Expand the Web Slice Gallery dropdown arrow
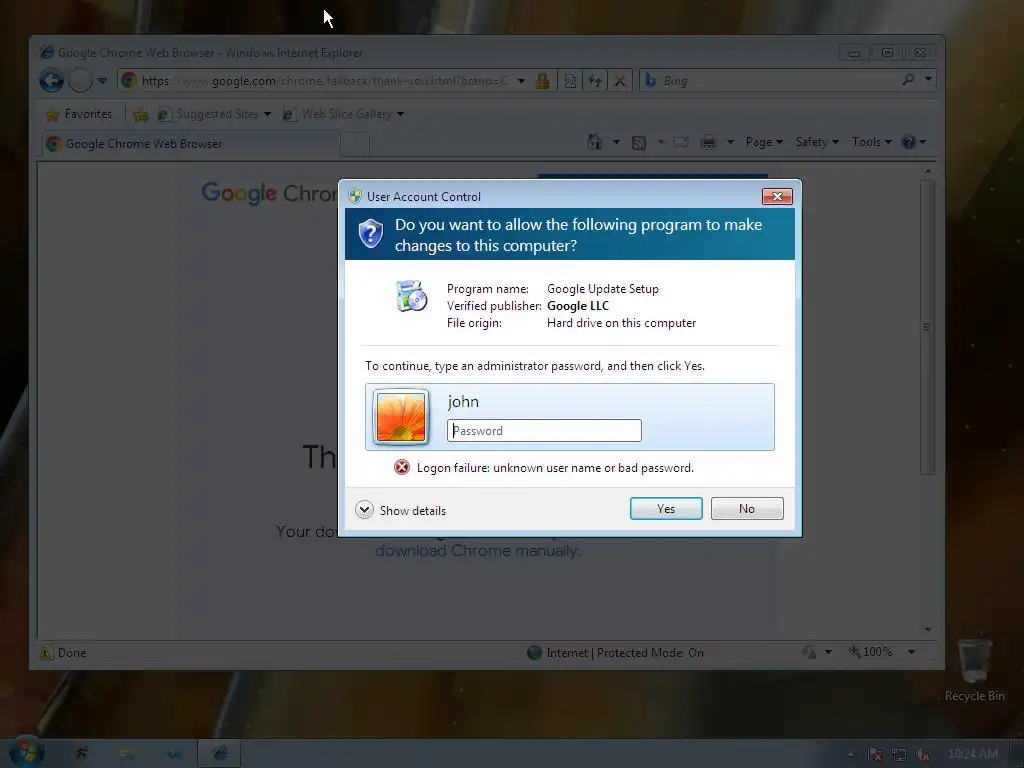 coord(400,114)
